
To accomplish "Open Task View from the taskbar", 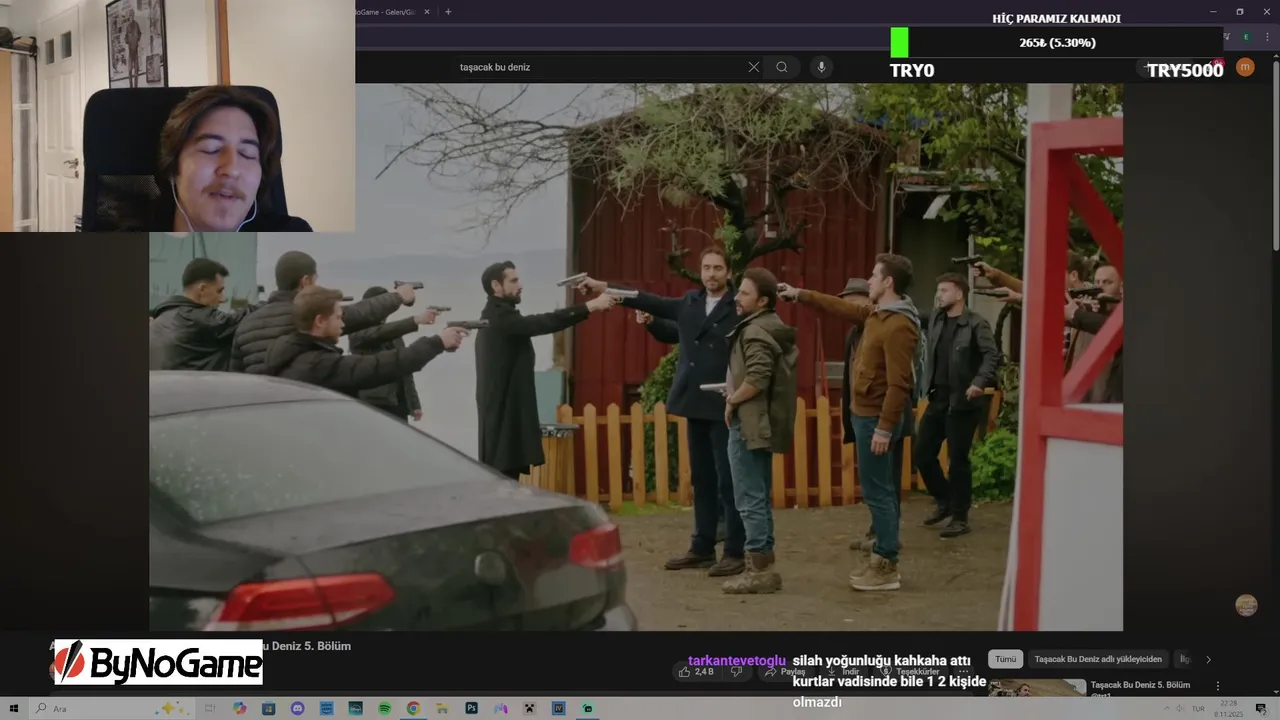I will point(210,708).
